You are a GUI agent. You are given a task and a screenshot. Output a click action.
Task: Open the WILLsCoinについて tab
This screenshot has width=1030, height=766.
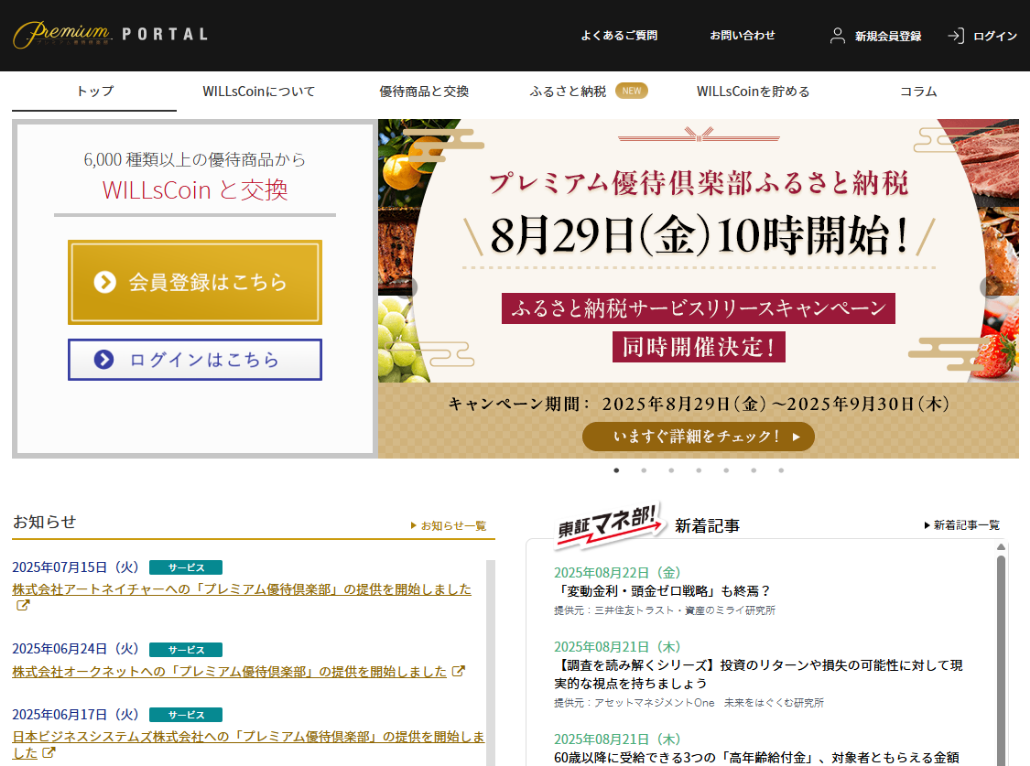258,91
